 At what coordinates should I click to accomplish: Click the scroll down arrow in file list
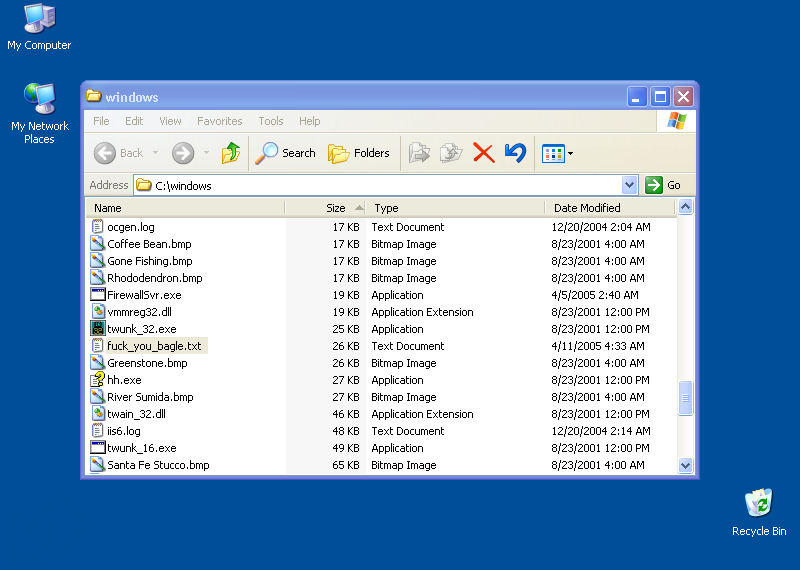[686, 465]
